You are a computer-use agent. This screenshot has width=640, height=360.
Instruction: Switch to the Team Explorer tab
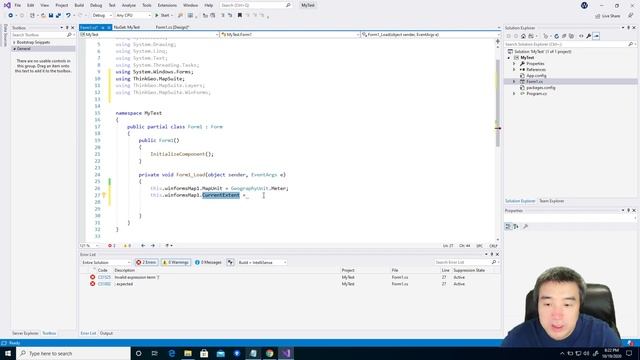coord(551,201)
